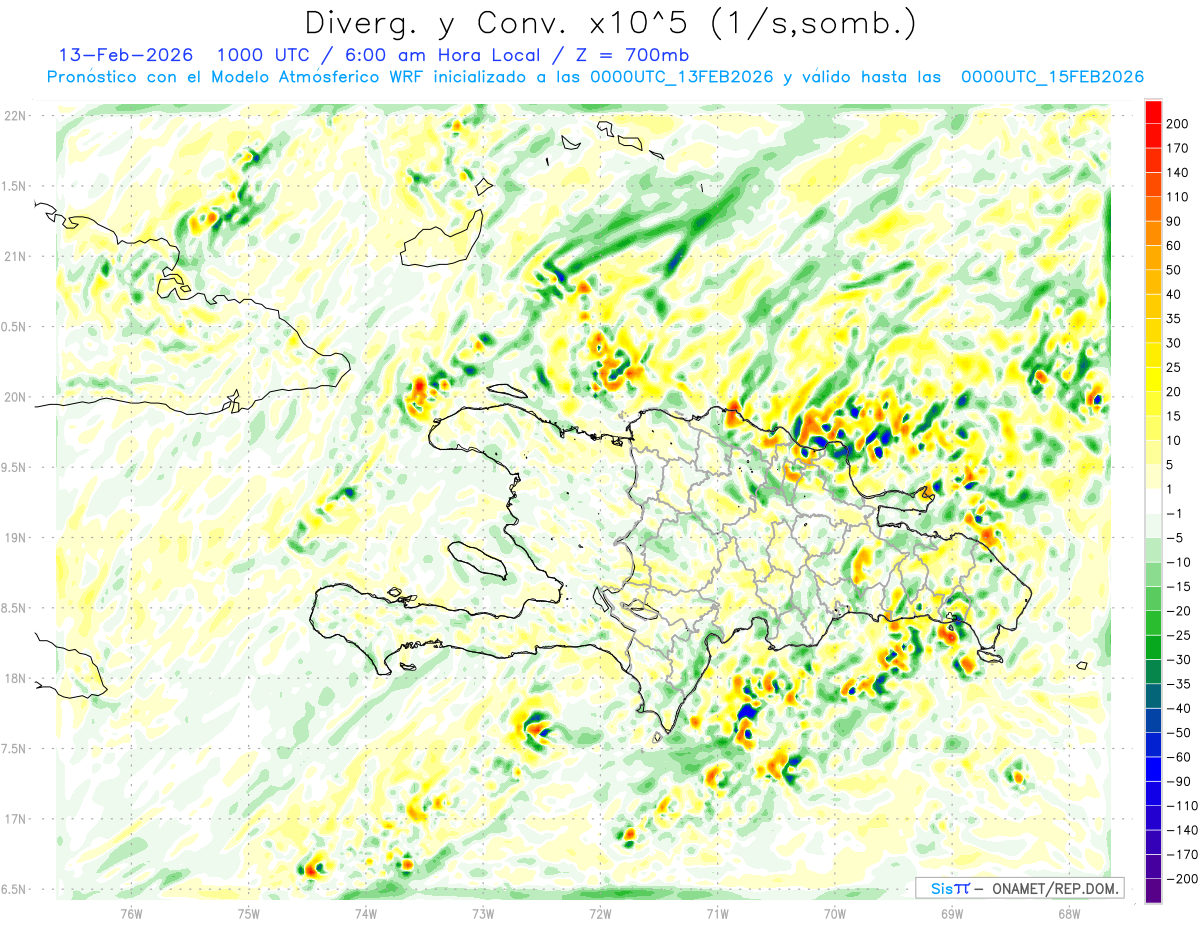Click the "71W" longitude label
Screen dimensions: 1200x927
pos(717,914)
